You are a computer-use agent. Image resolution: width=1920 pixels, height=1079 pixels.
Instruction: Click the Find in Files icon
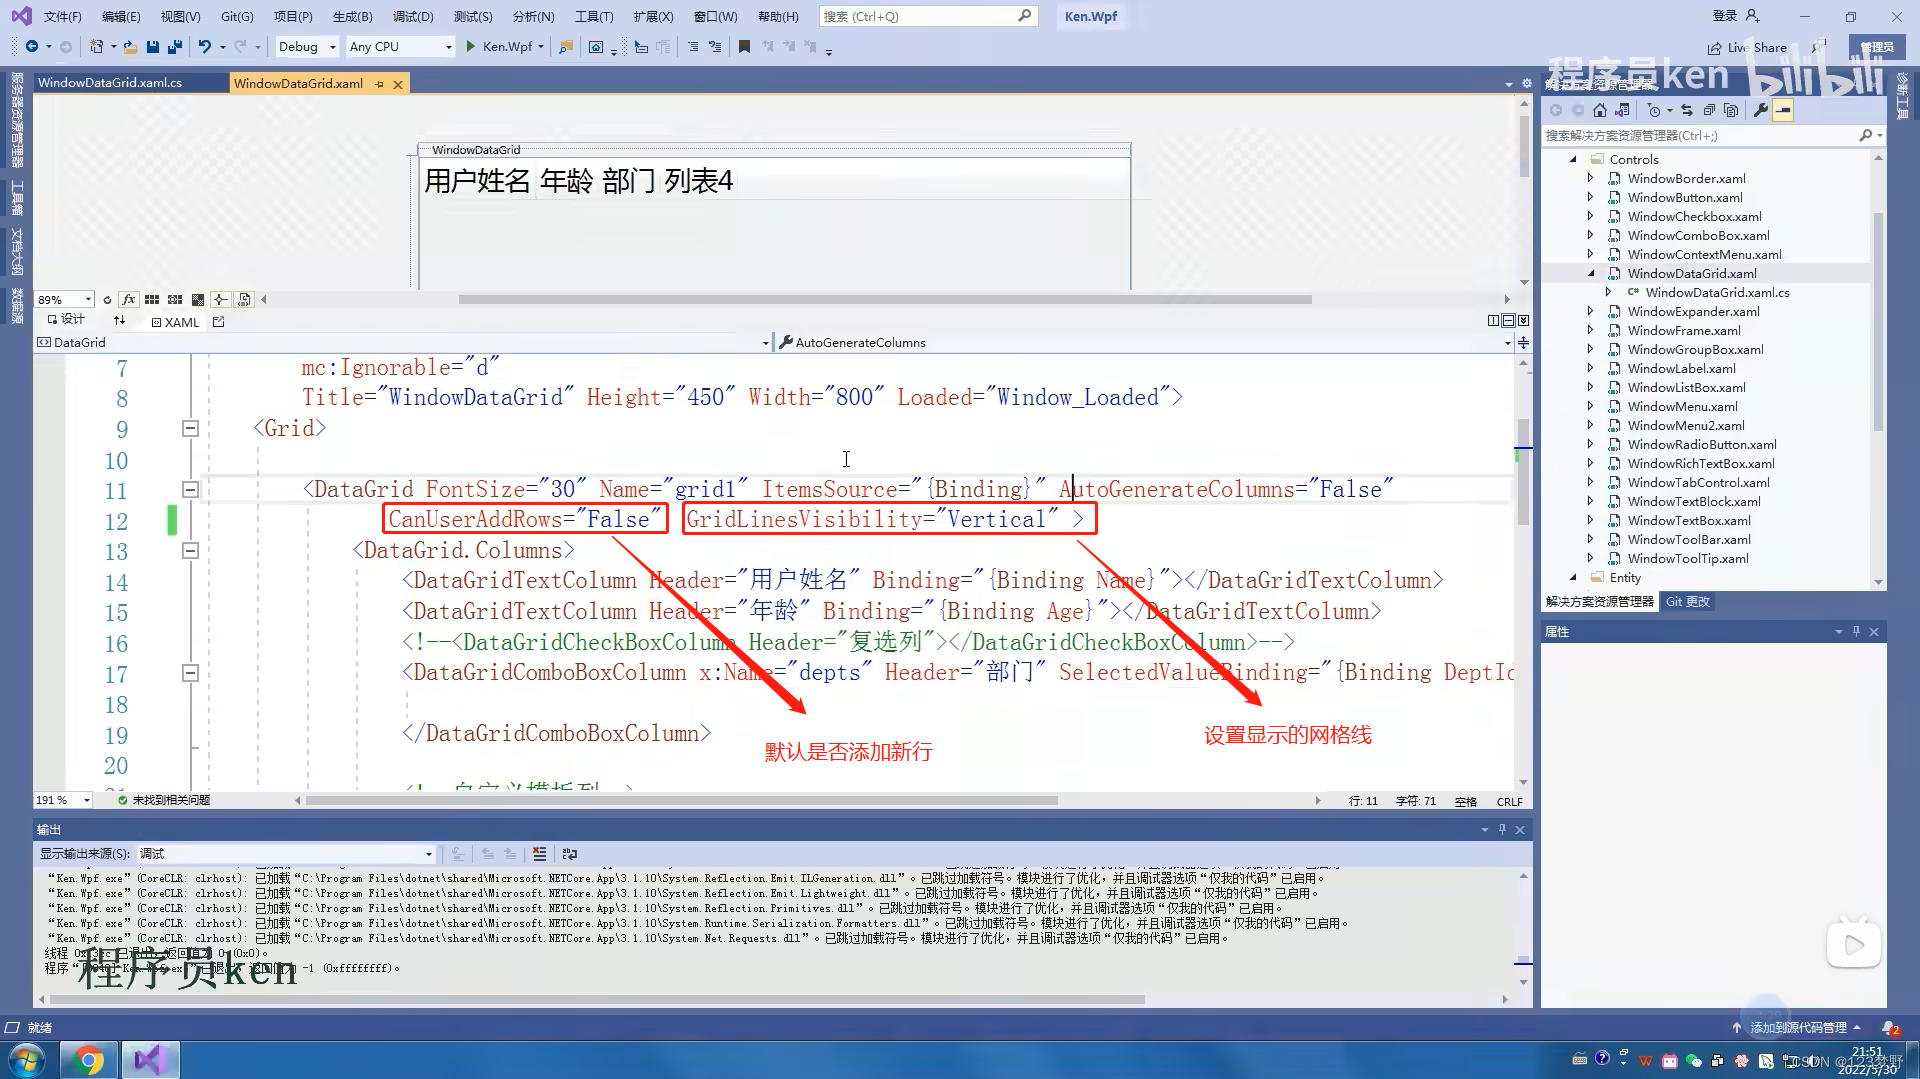point(566,46)
